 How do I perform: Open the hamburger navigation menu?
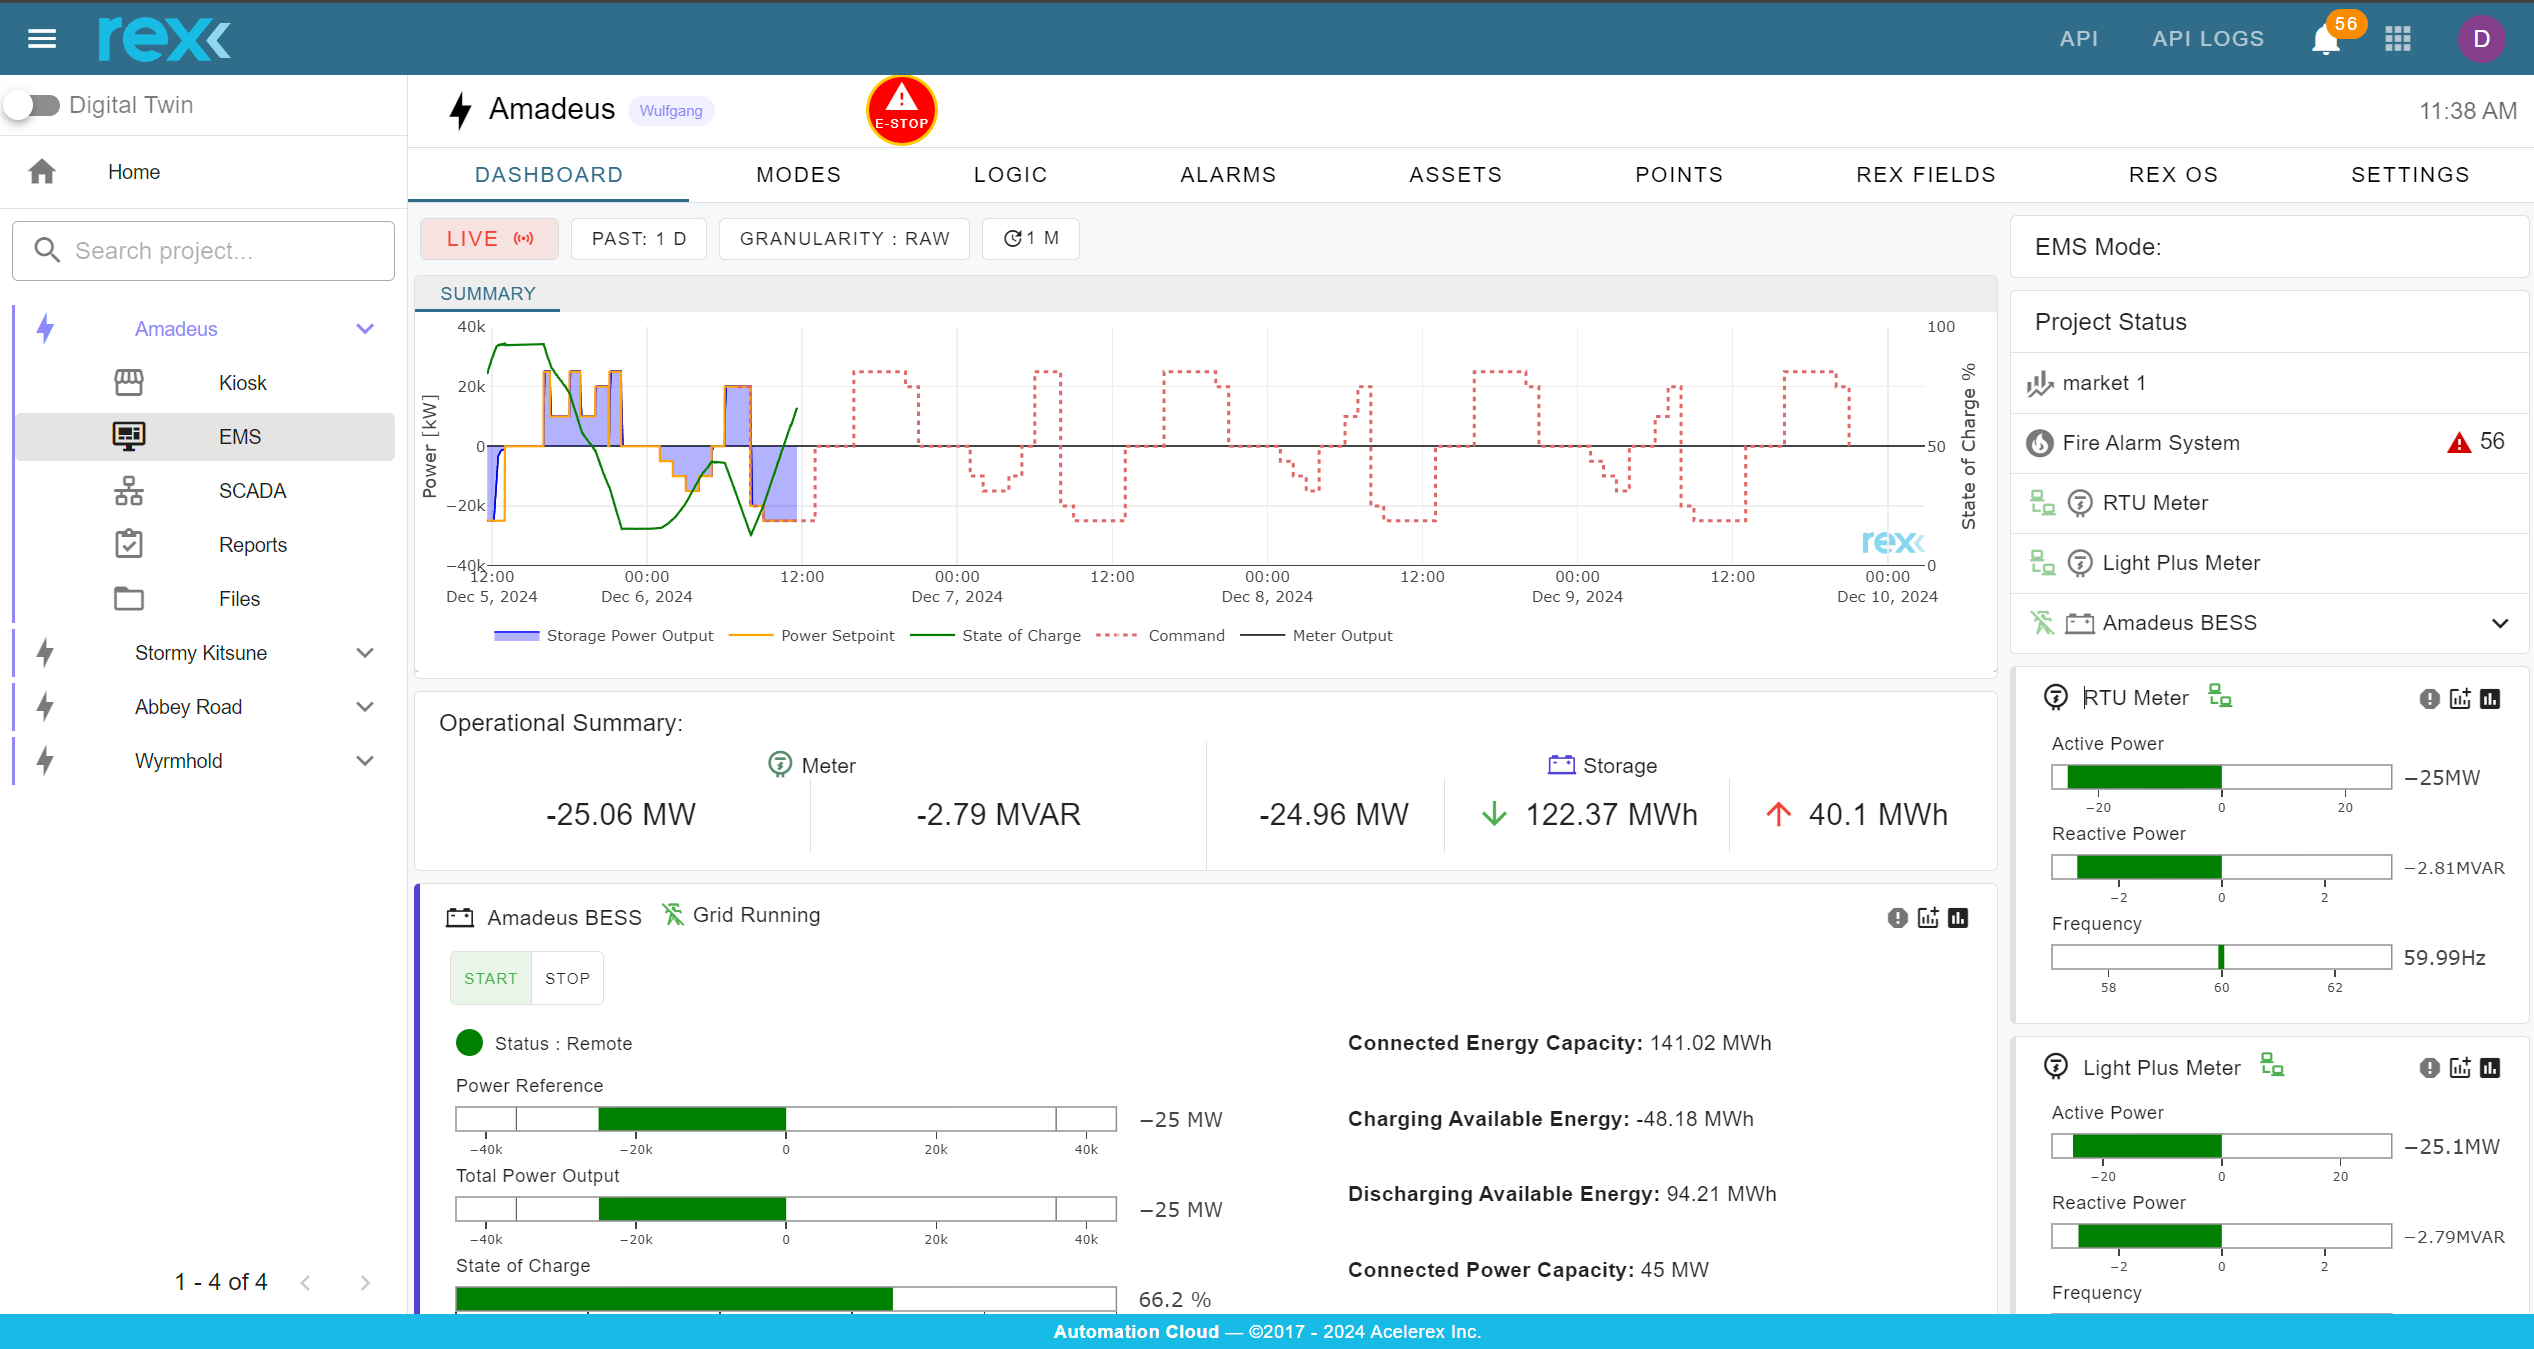point(42,39)
